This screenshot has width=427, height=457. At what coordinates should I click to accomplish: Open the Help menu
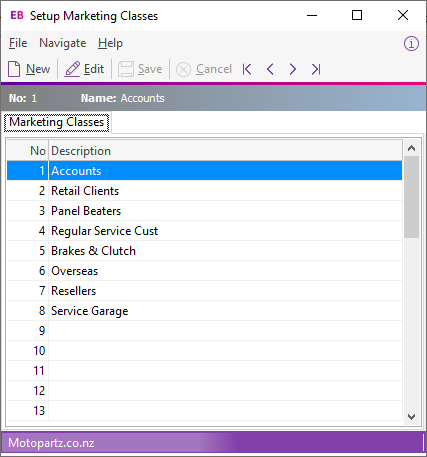110,43
